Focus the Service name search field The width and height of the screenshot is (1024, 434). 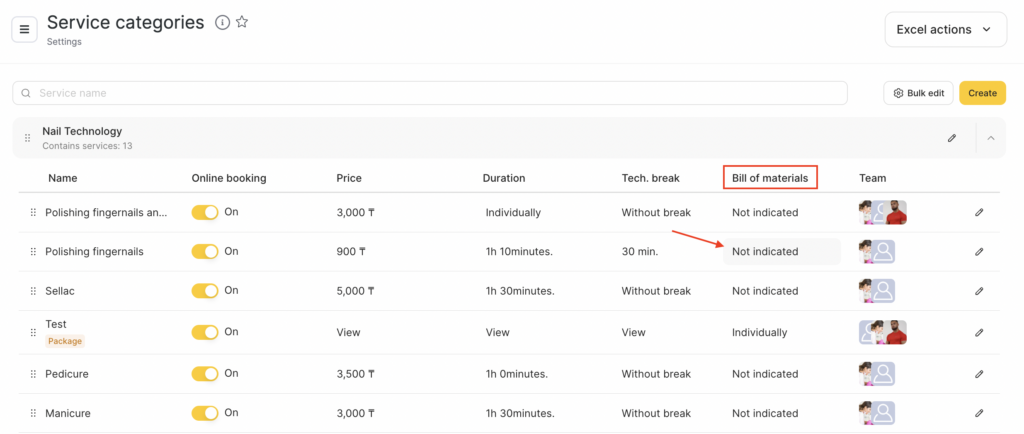point(430,93)
